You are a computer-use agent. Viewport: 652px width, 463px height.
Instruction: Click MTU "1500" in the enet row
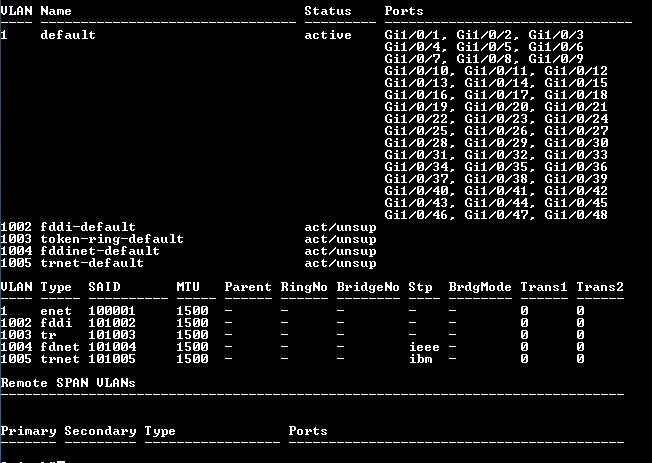click(x=192, y=311)
